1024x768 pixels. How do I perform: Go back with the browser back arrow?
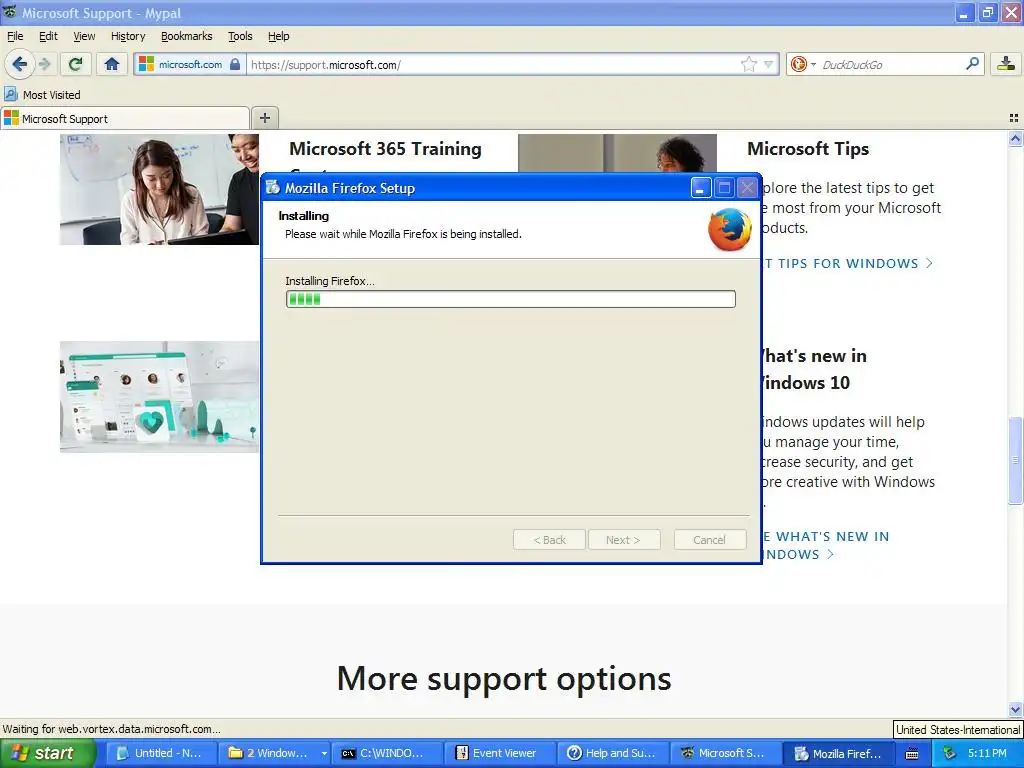pos(19,64)
